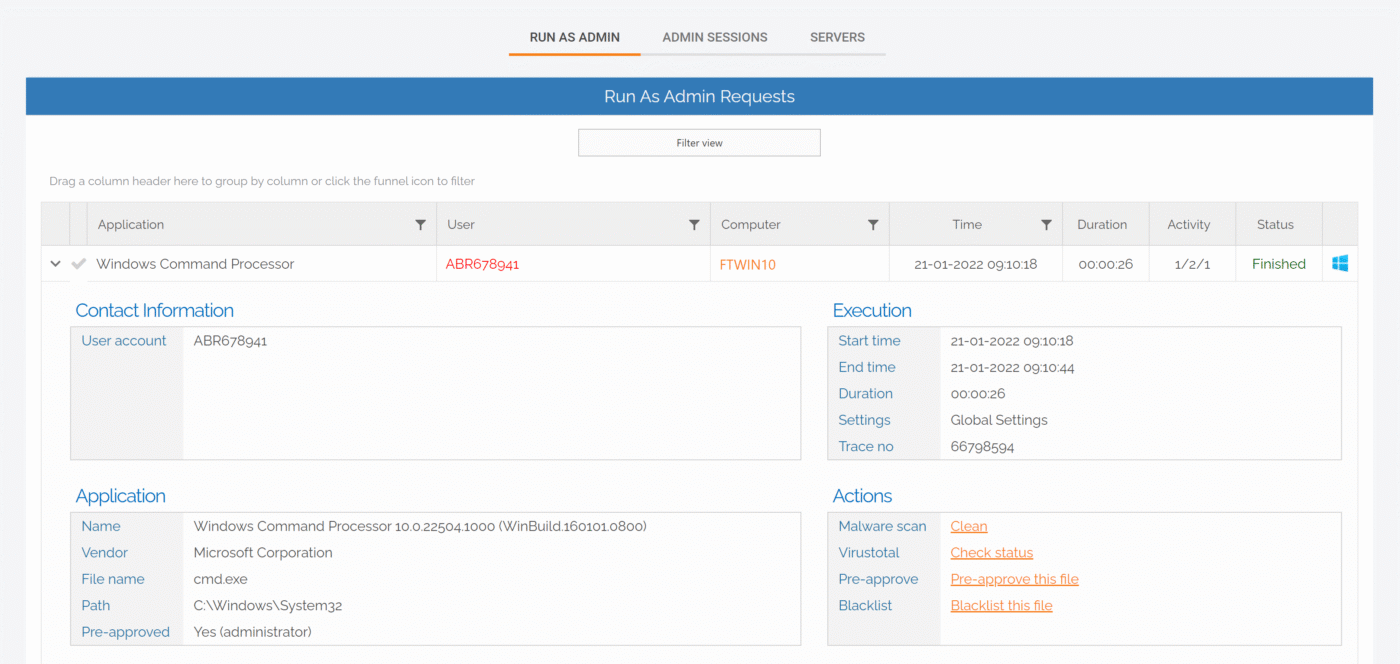Click the Virustotal Check status link
1400x664 pixels.
click(991, 553)
